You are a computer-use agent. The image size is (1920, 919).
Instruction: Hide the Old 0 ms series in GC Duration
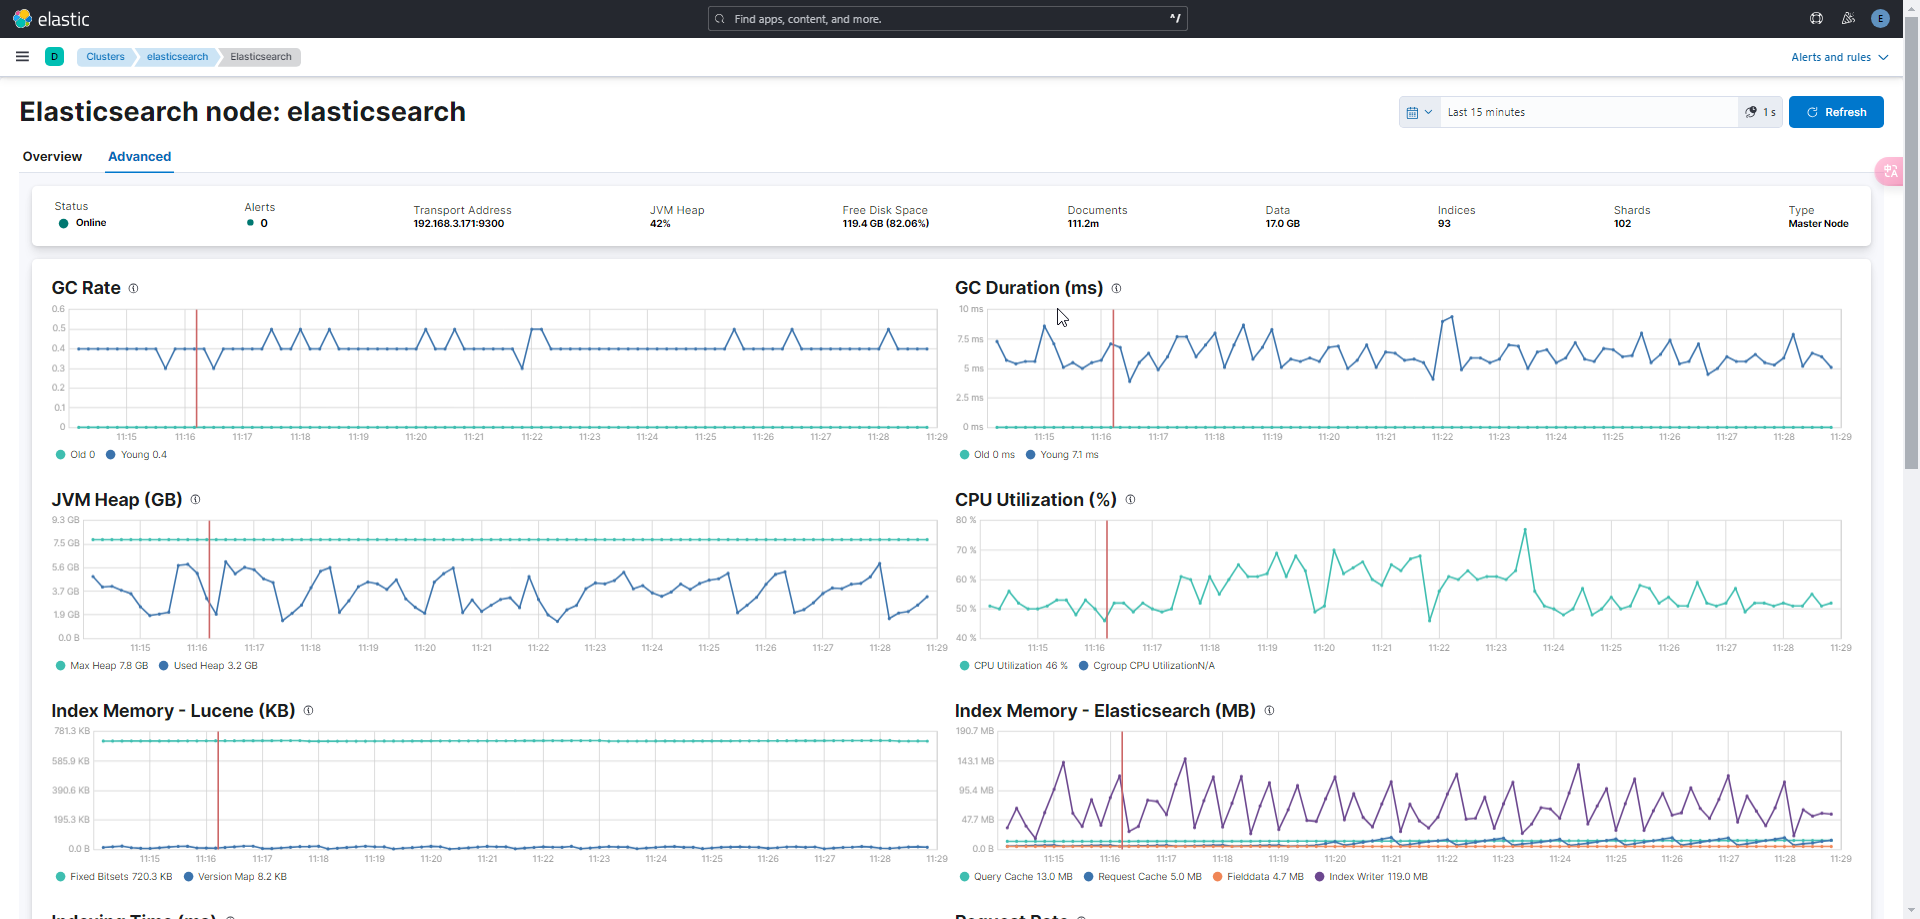point(987,455)
